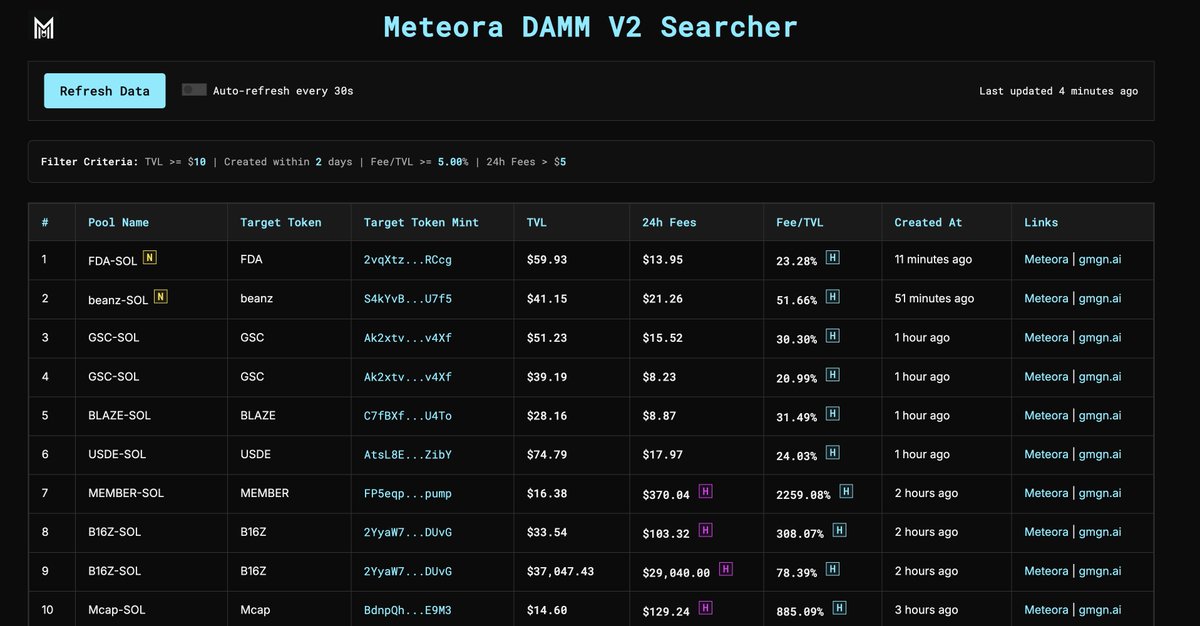Click the N badge beside beanz-SOL
Image resolution: width=1200 pixels, height=626 pixels.
[x=160, y=297]
